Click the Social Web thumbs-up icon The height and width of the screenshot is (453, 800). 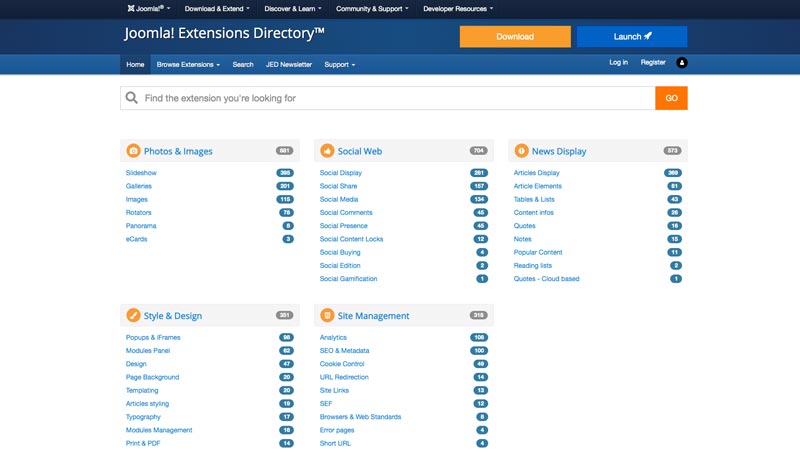[327, 151]
